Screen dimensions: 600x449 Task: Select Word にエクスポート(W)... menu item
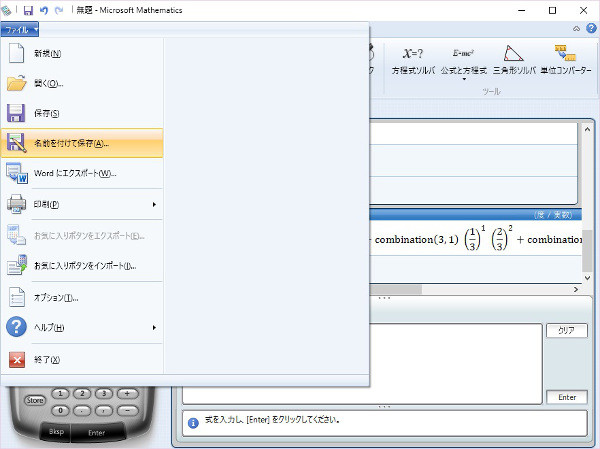click(82, 173)
